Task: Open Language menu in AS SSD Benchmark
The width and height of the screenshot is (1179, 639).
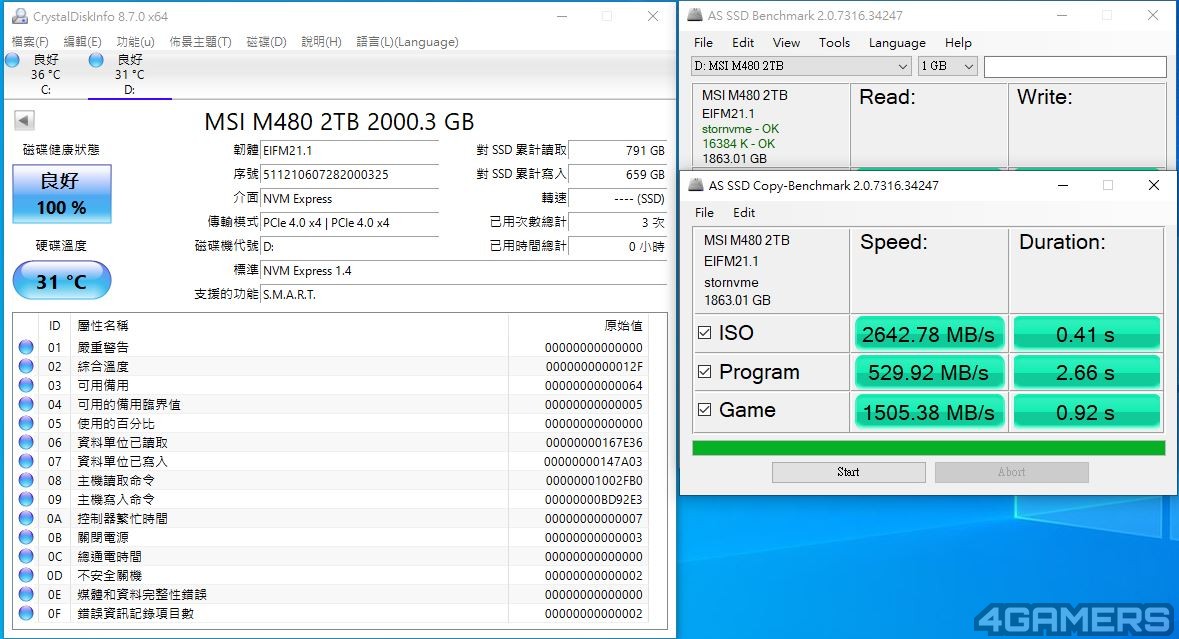Action: tap(897, 43)
